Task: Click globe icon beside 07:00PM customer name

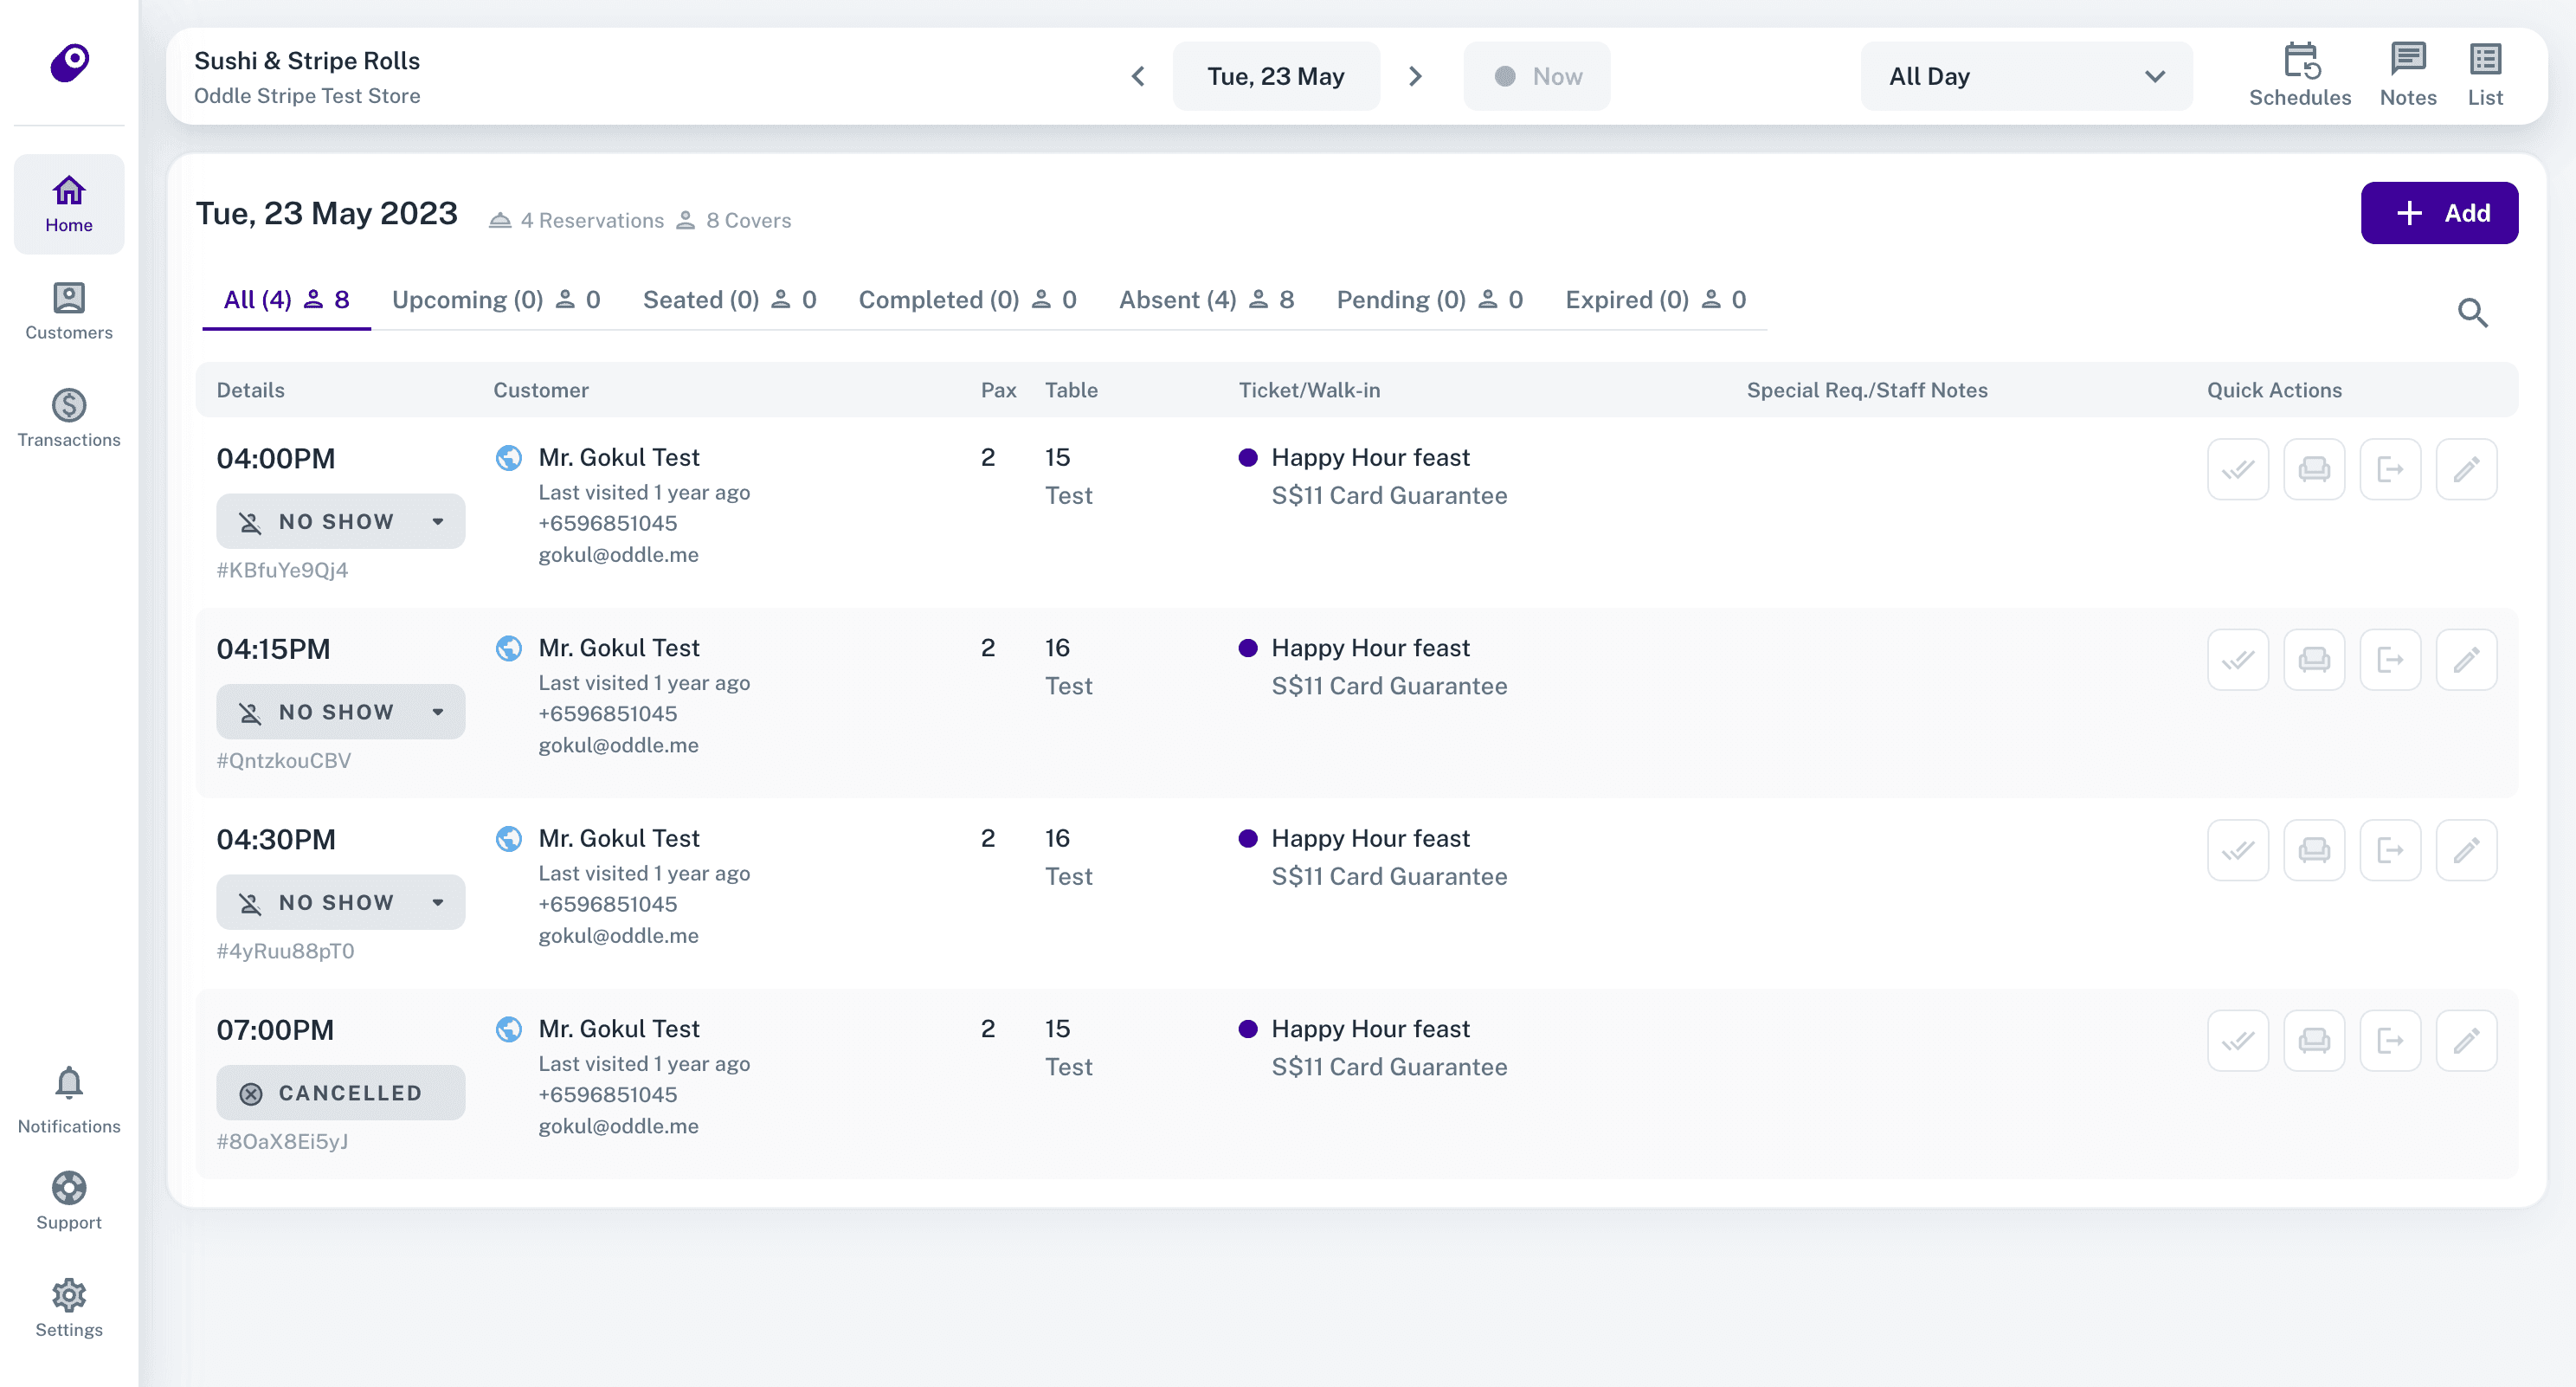Action: 508,1029
